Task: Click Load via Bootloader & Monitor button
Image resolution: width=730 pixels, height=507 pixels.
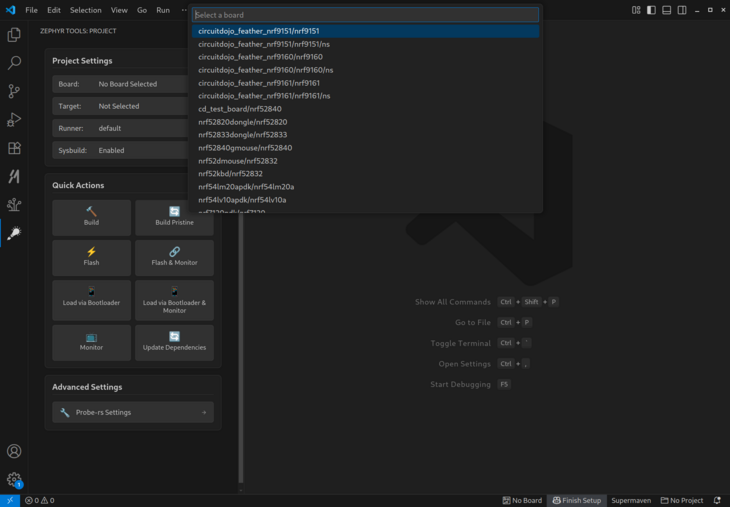Action: pos(174,300)
